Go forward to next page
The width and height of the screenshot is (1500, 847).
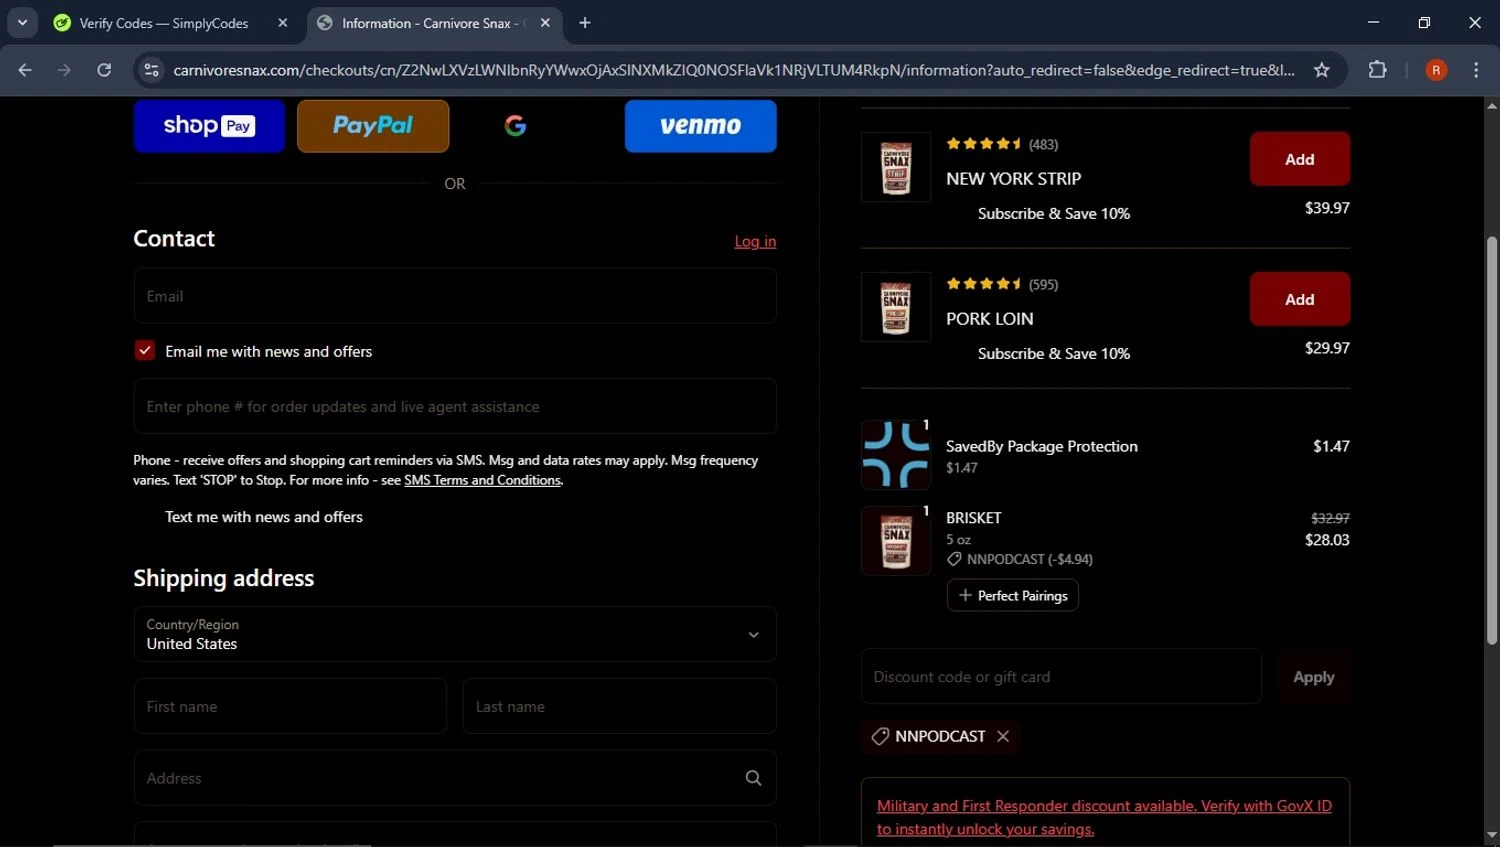64,70
